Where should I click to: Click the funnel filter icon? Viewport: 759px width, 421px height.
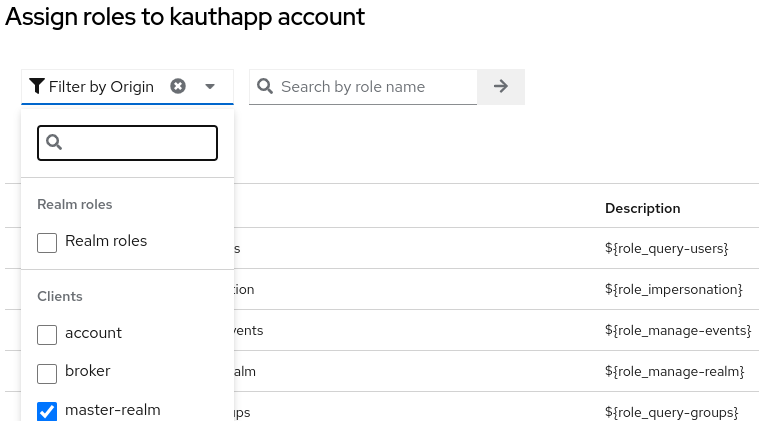37,86
